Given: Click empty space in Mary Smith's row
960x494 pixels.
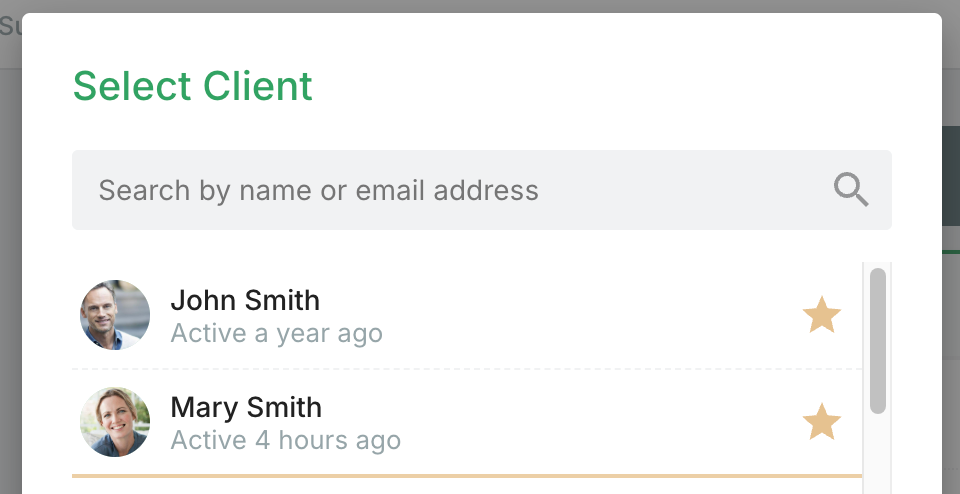Looking at the screenshot, I should 600,422.
